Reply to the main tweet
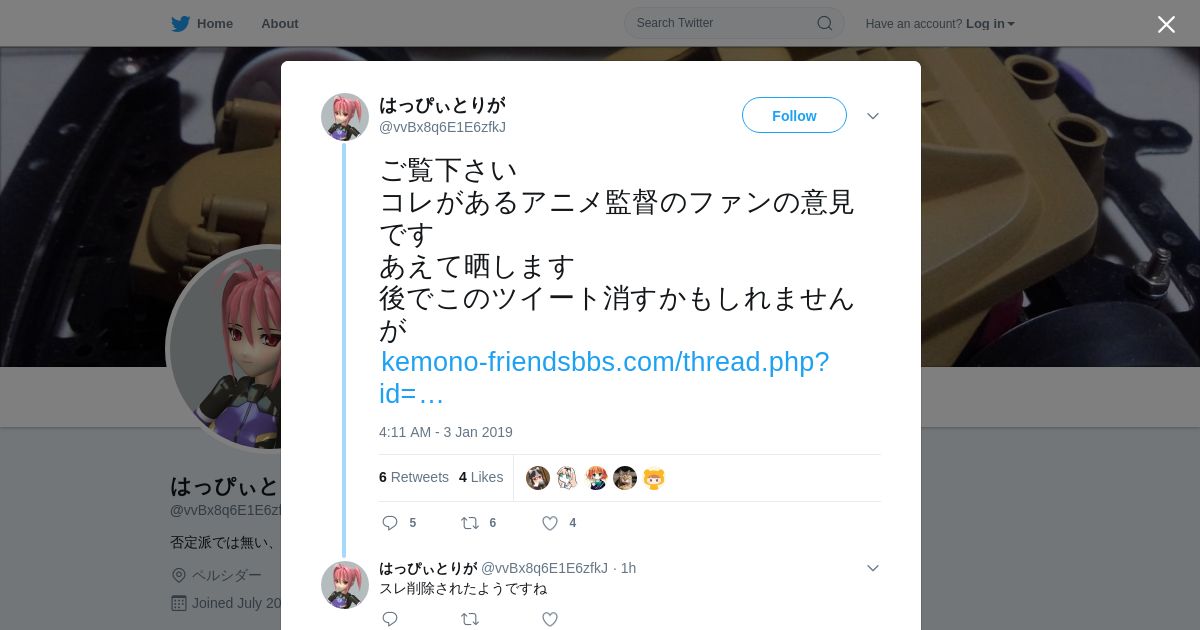The height and width of the screenshot is (630, 1200). pyautogui.click(x=390, y=523)
